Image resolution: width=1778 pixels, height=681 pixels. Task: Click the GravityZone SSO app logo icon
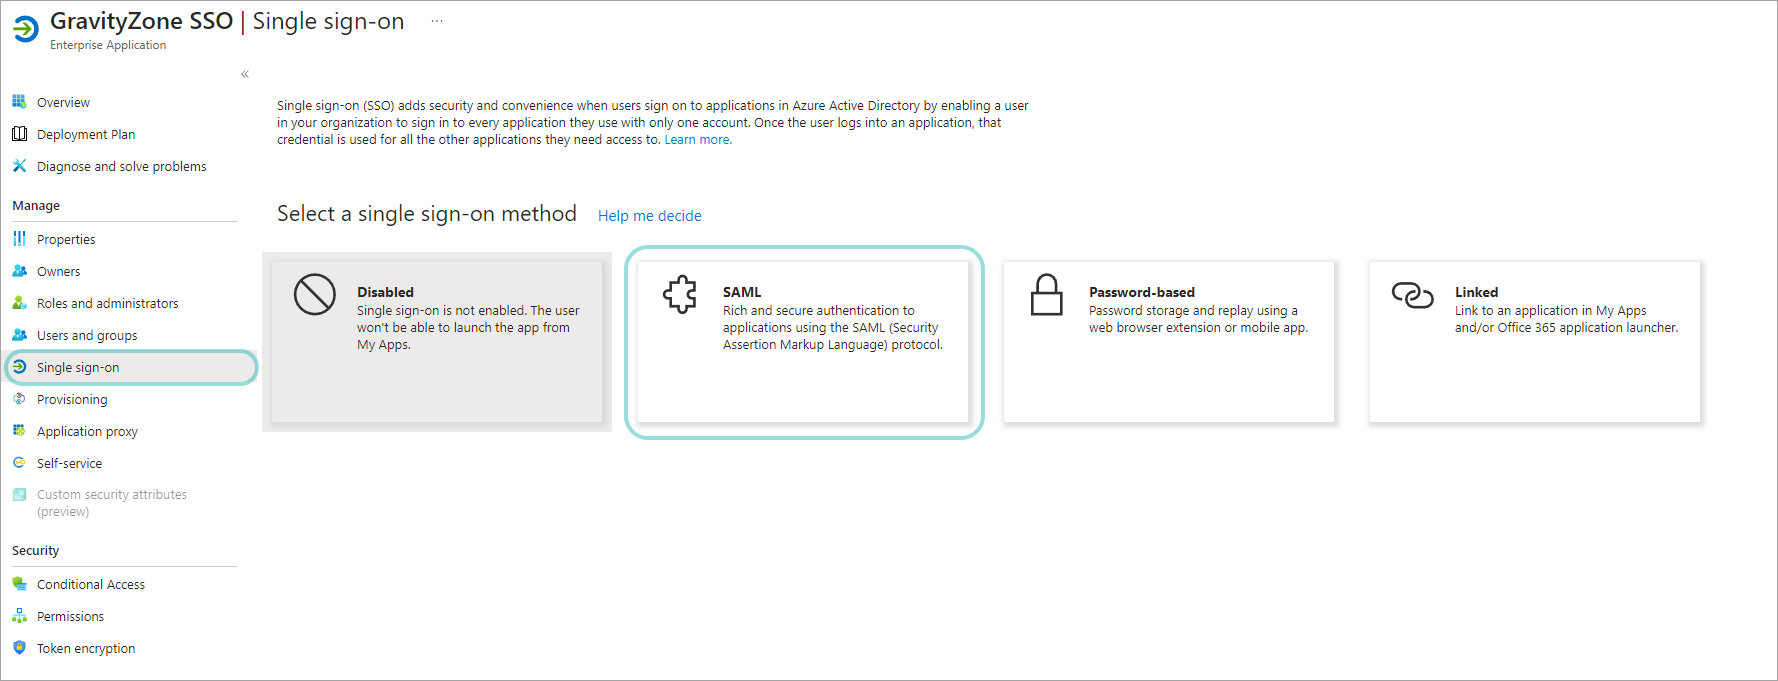(x=26, y=29)
